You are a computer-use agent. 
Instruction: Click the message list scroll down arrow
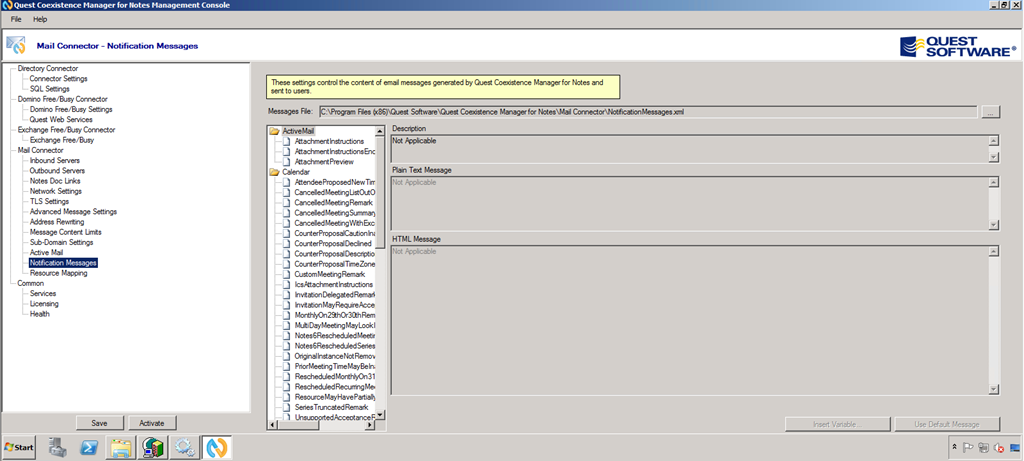coord(381,415)
